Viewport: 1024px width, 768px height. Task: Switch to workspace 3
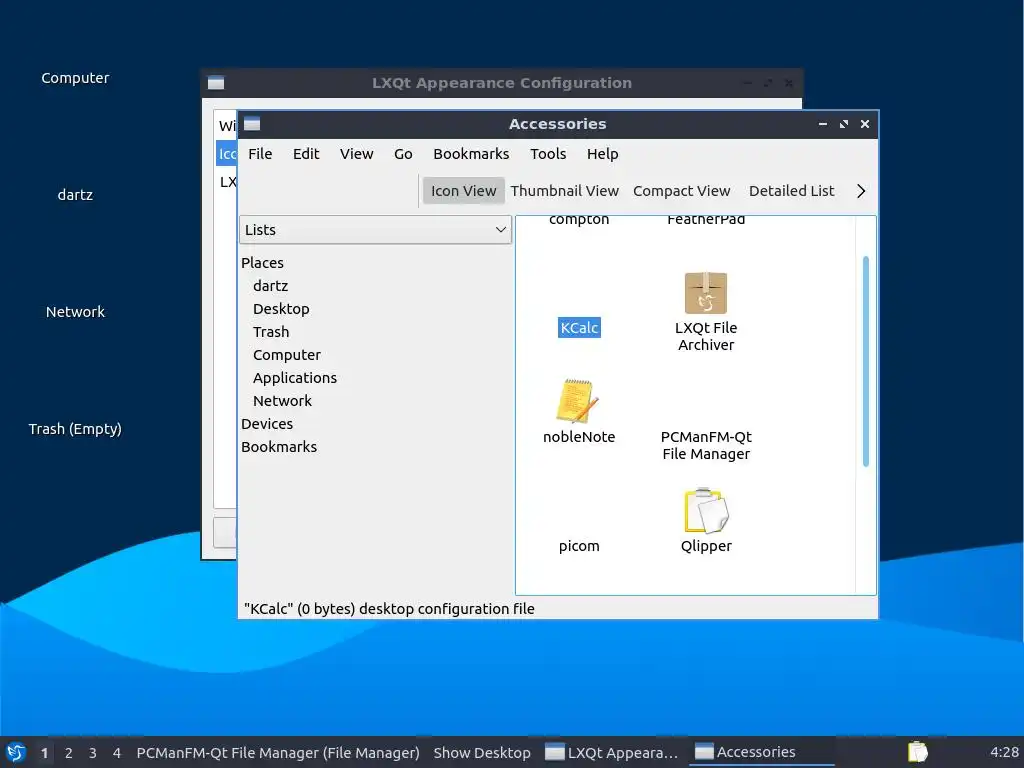tap(93, 752)
